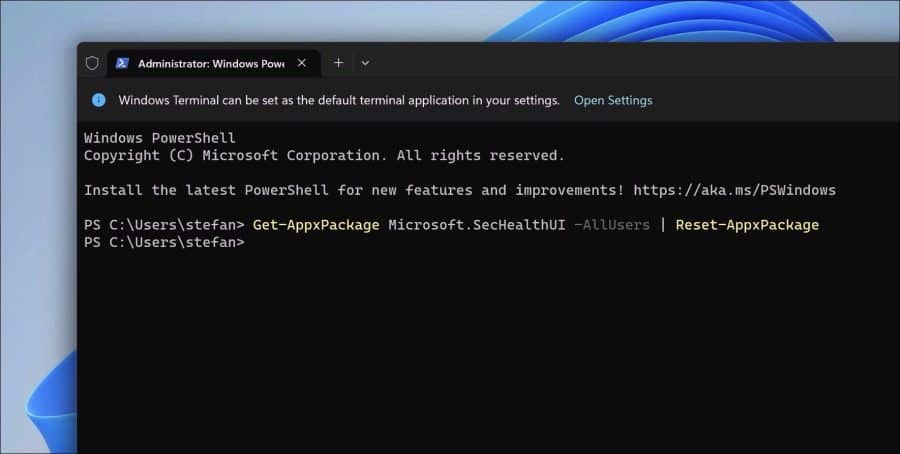Click the PowerShell icon on the tab
Viewport: 900px width, 454px height.
(x=122, y=63)
